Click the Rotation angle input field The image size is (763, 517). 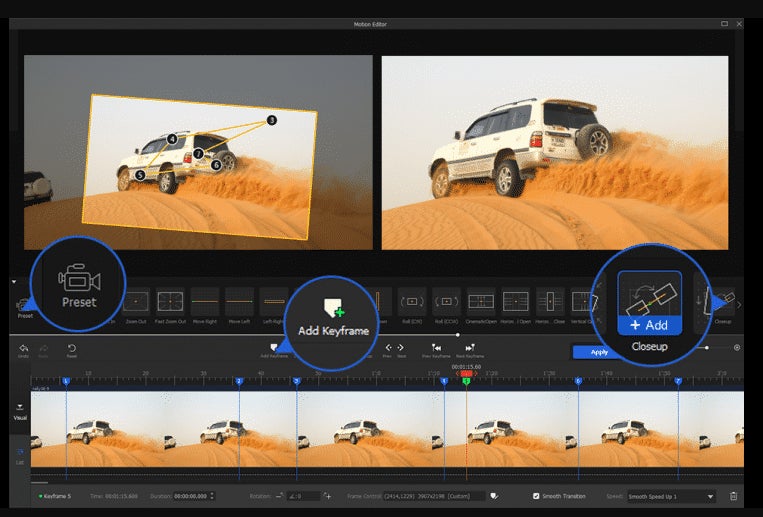[x=304, y=496]
